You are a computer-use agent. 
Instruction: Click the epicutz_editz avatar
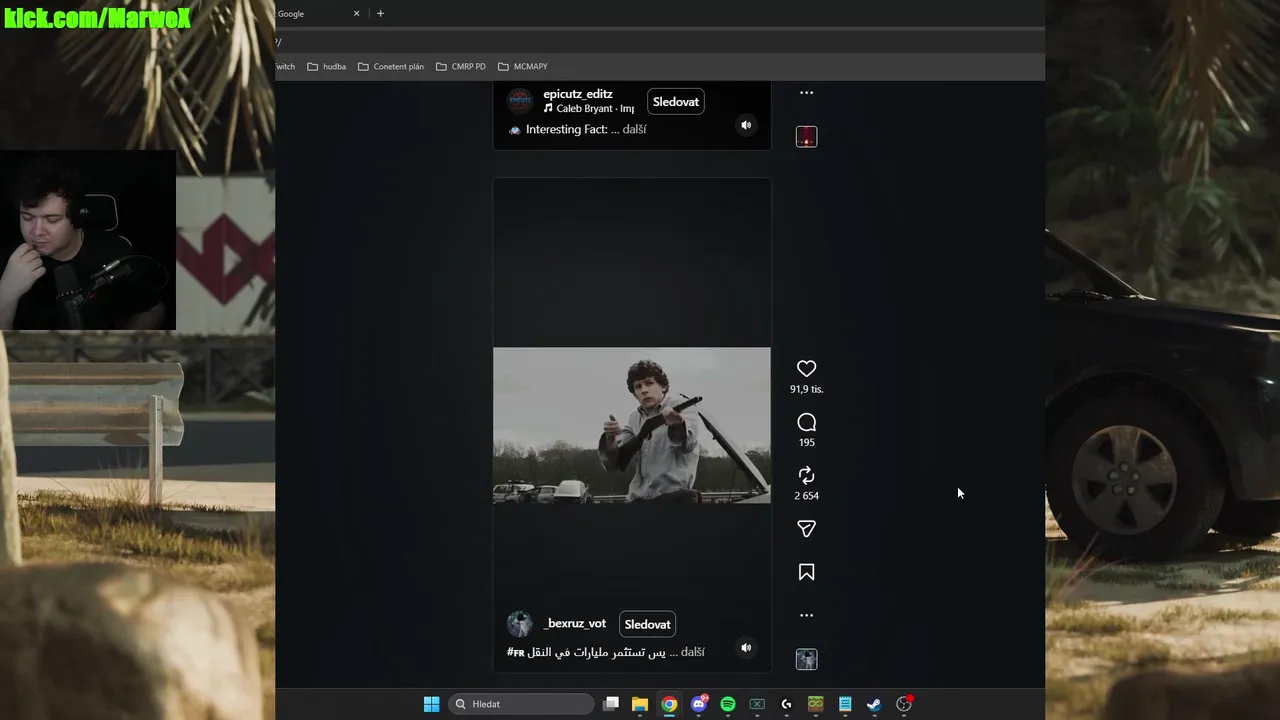519,101
